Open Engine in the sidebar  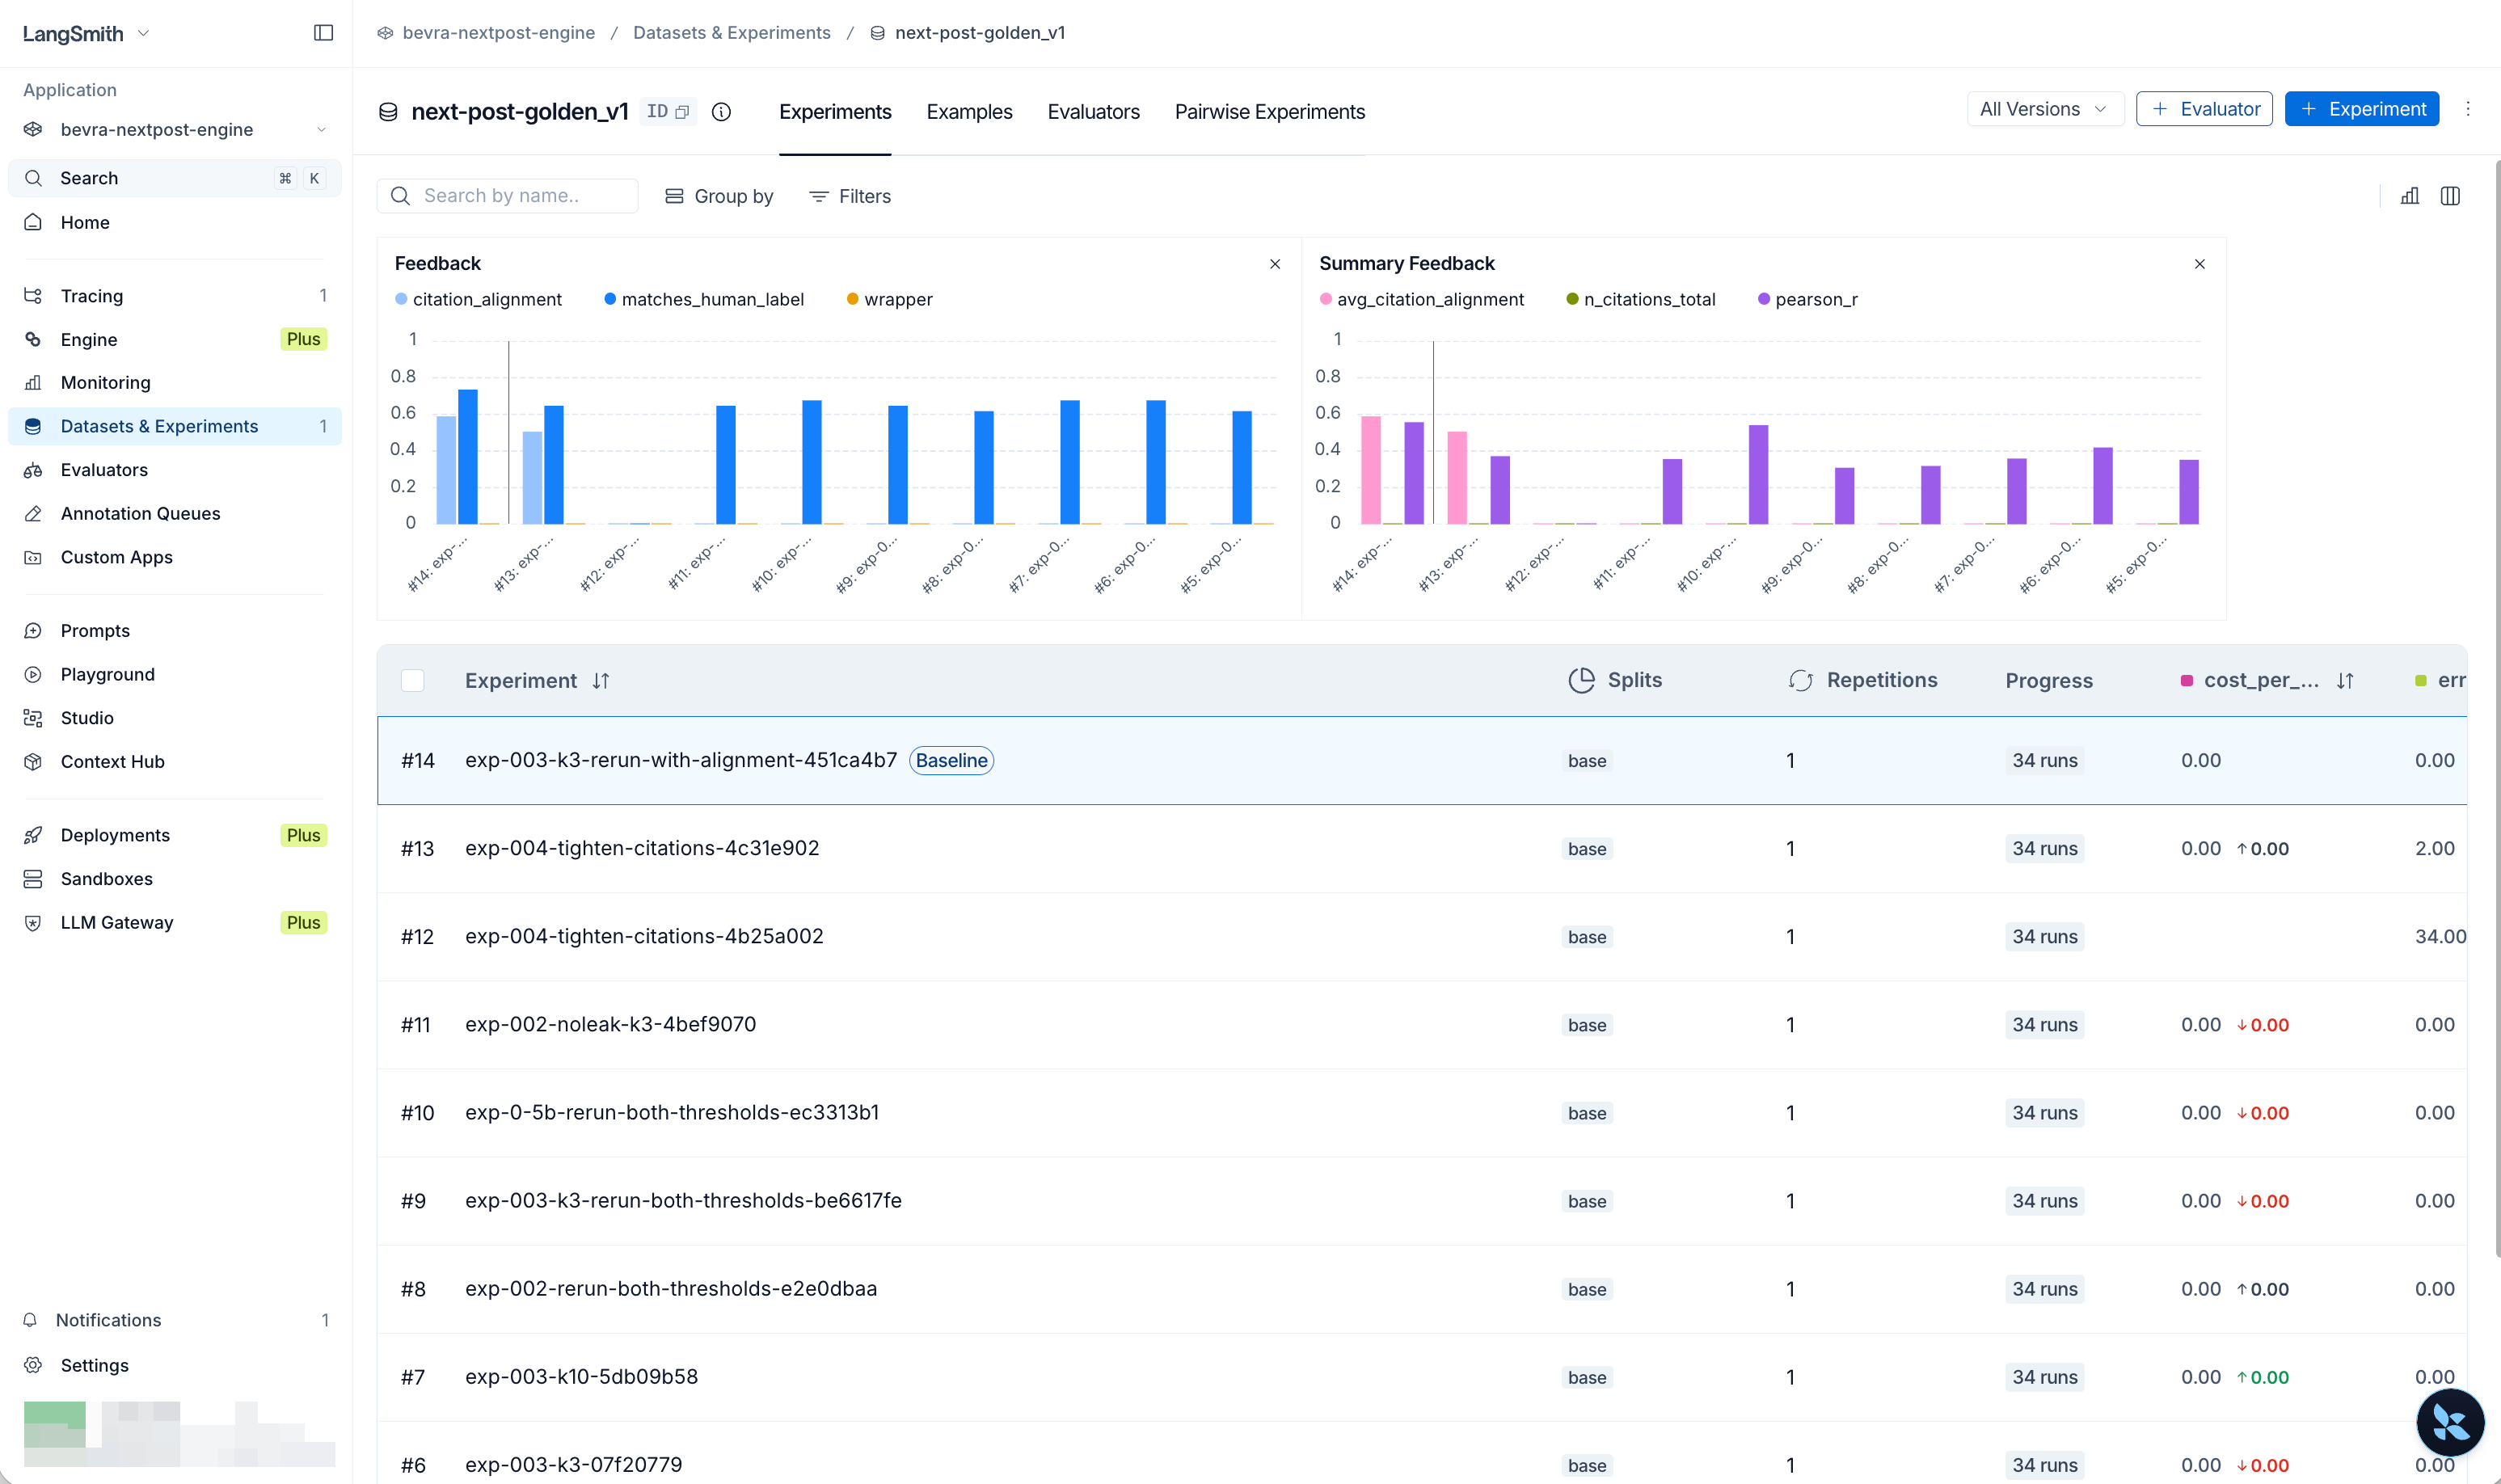click(175, 339)
